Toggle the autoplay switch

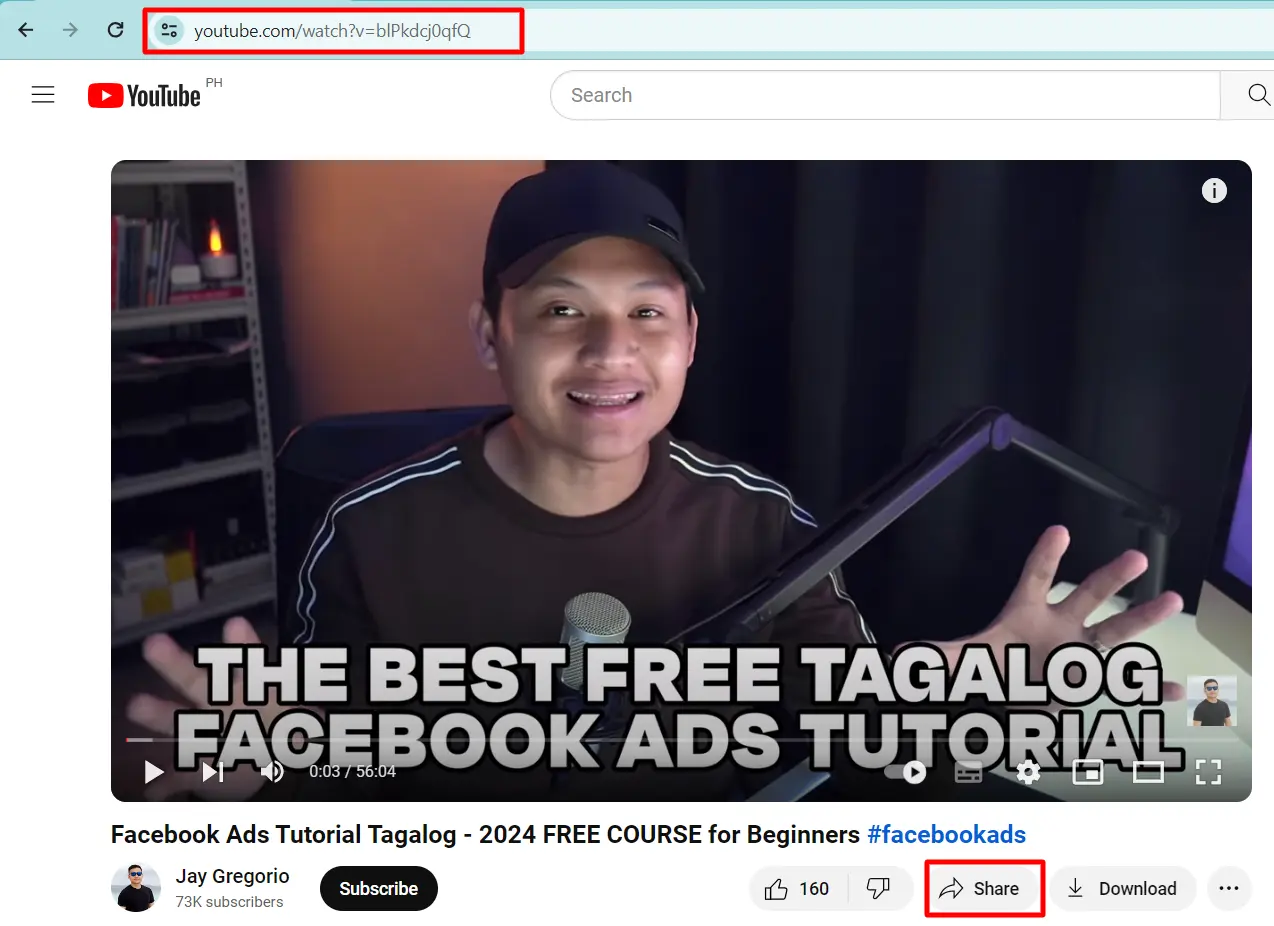(906, 772)
